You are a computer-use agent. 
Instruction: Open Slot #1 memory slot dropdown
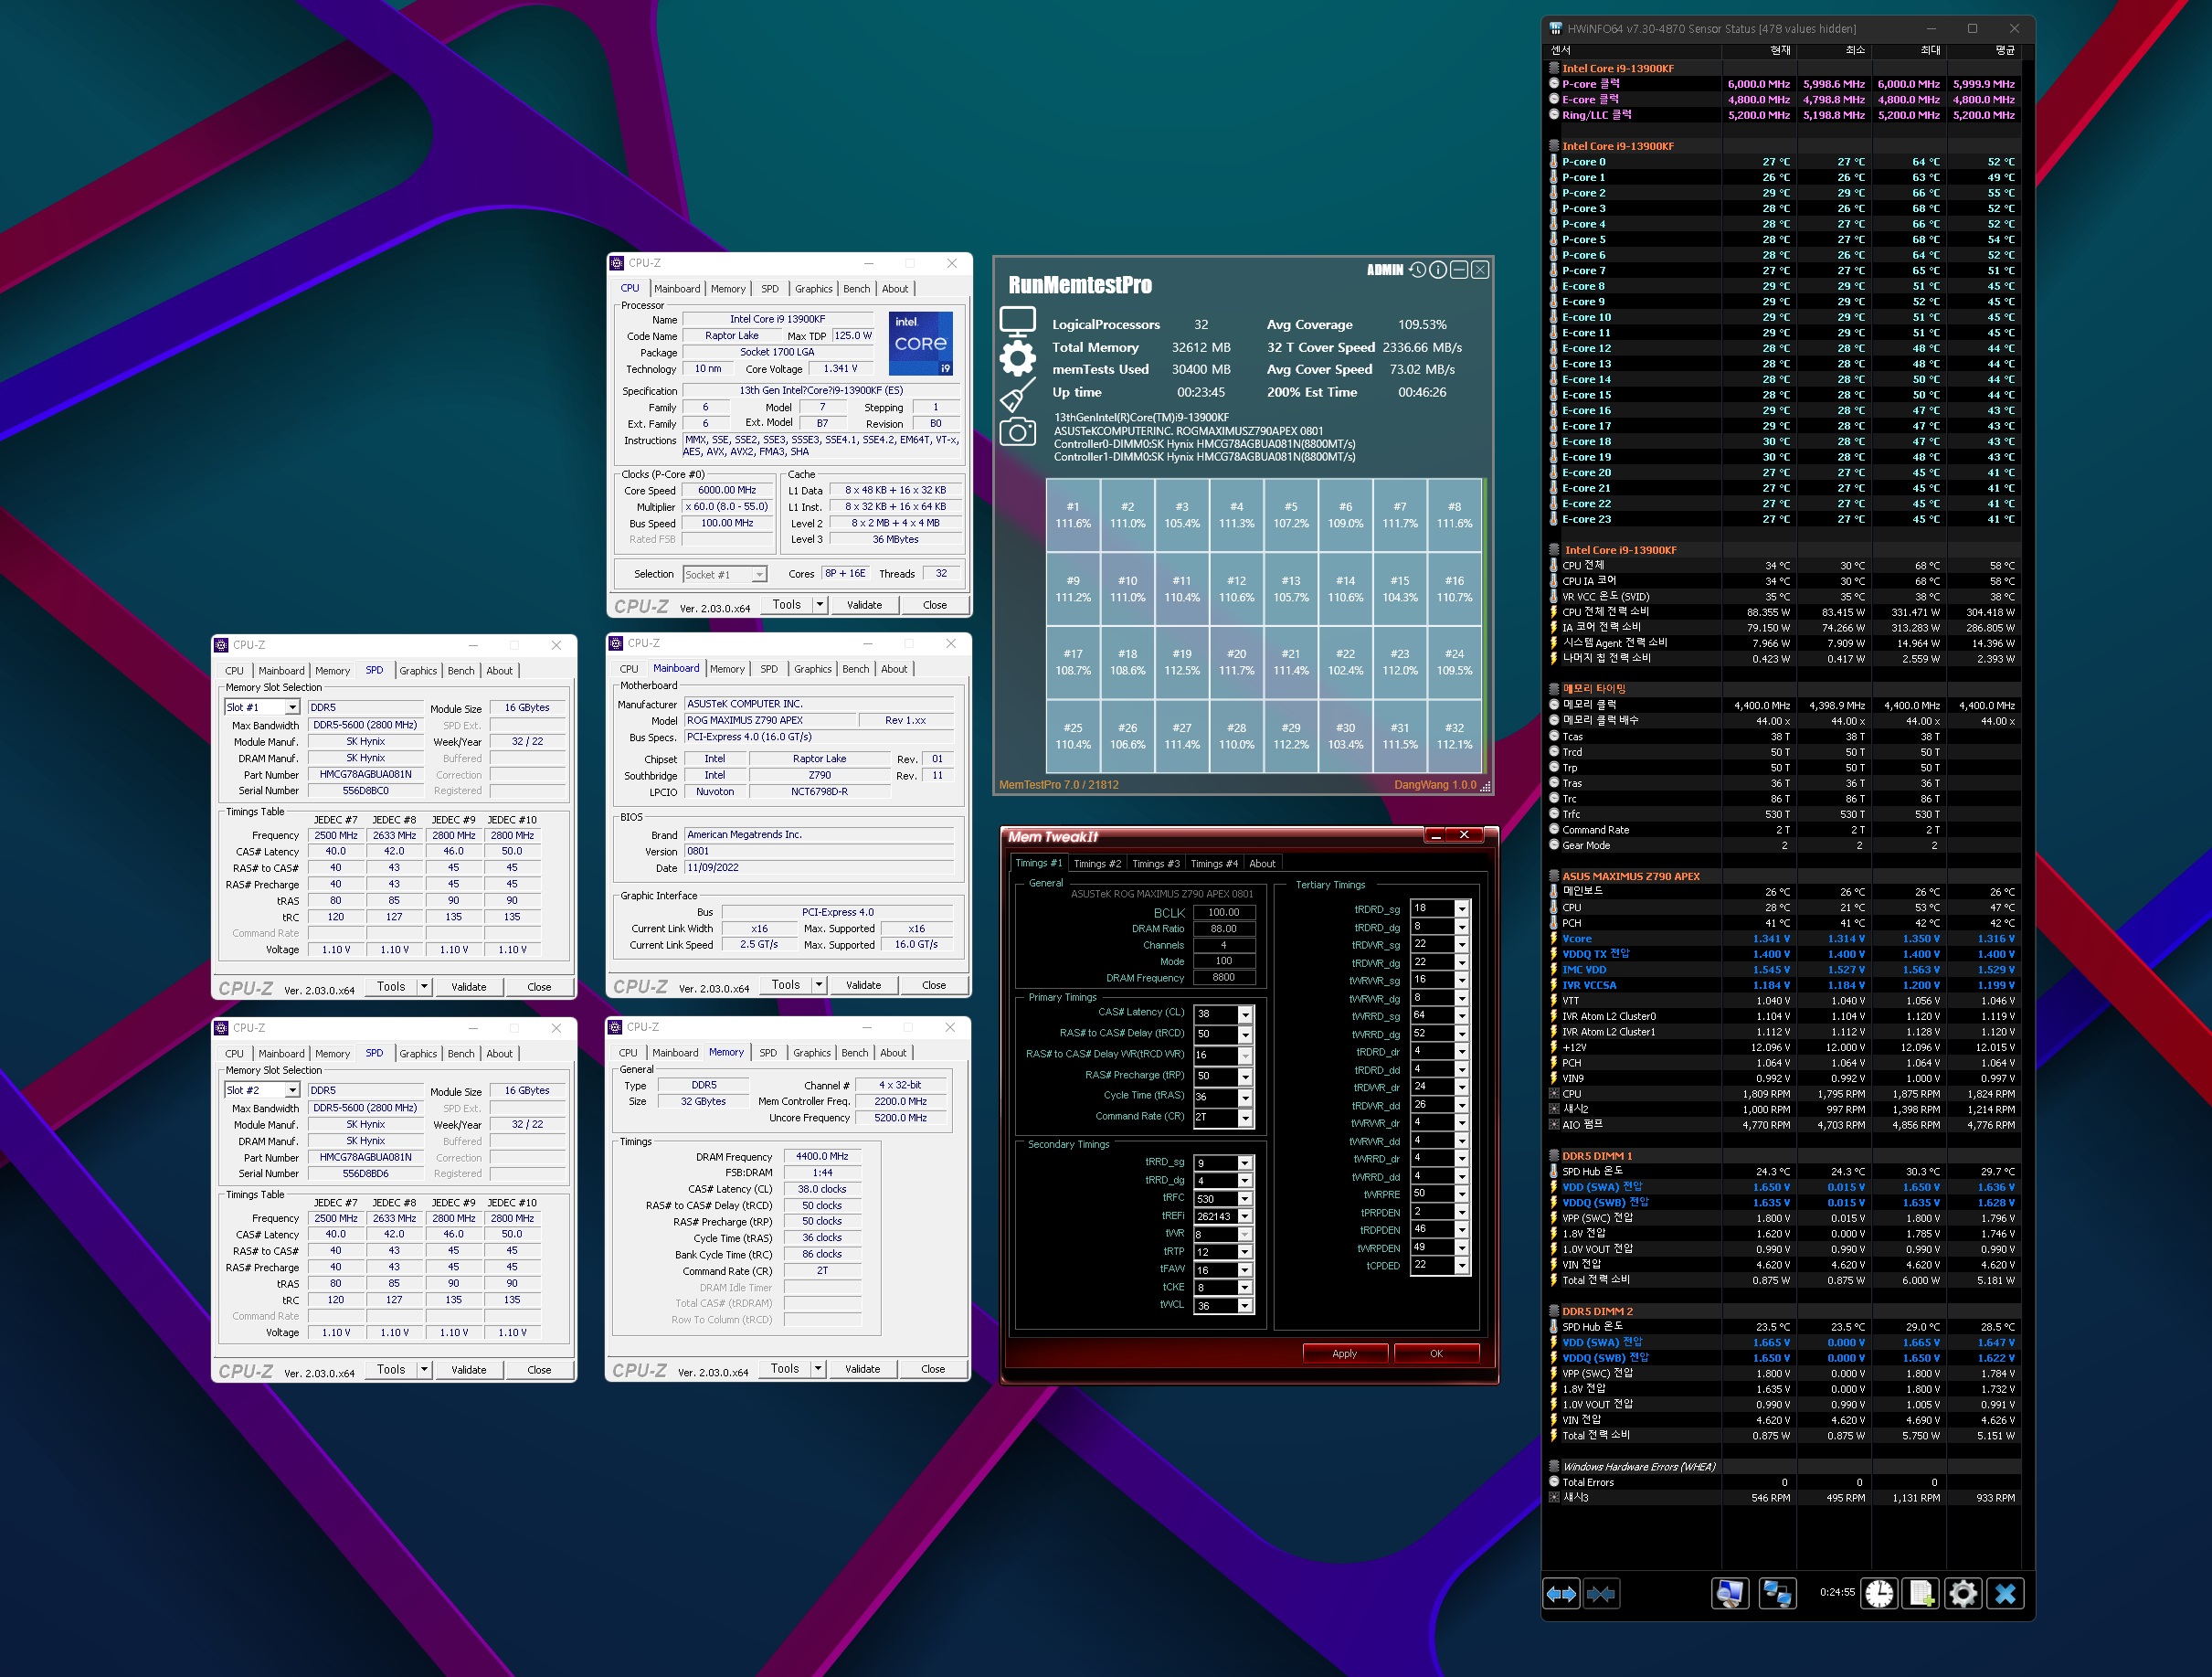pyautogui.click(x=292, y=708)
